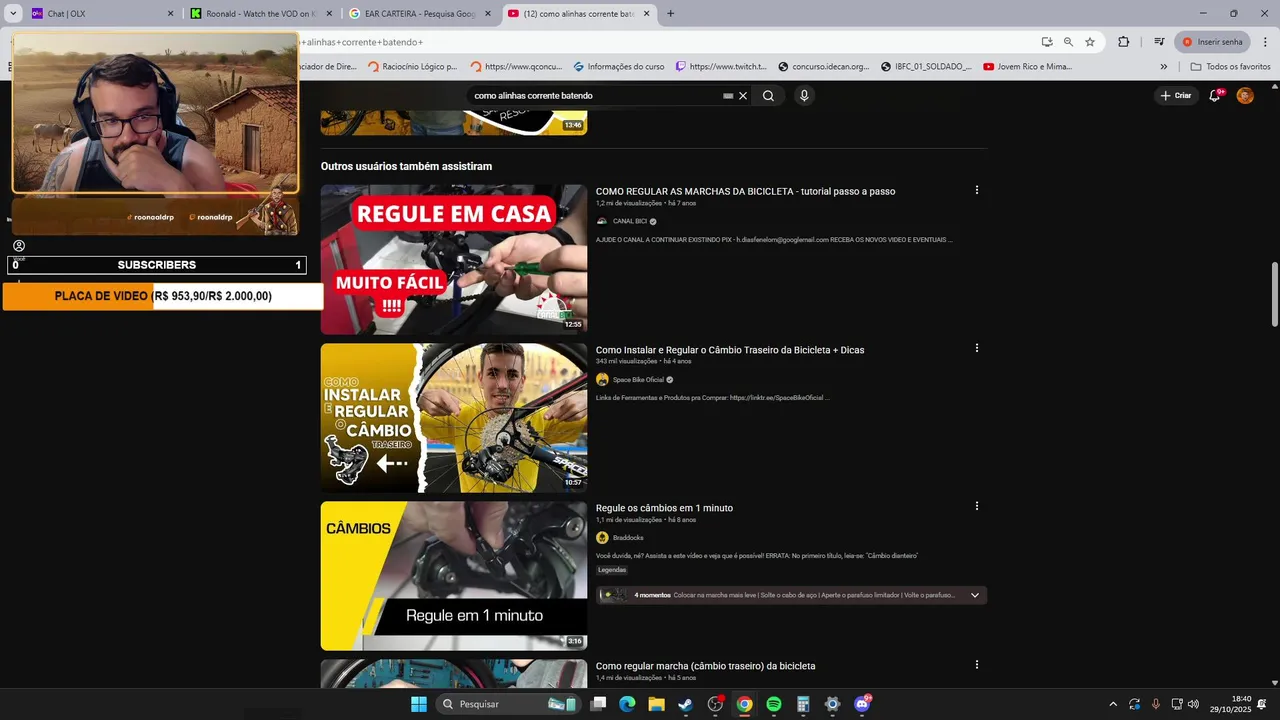The width and height of the screenshot is (1280, 720).
Task: Expand the 4 momentos chapters chevron
Action: point(975,595)
